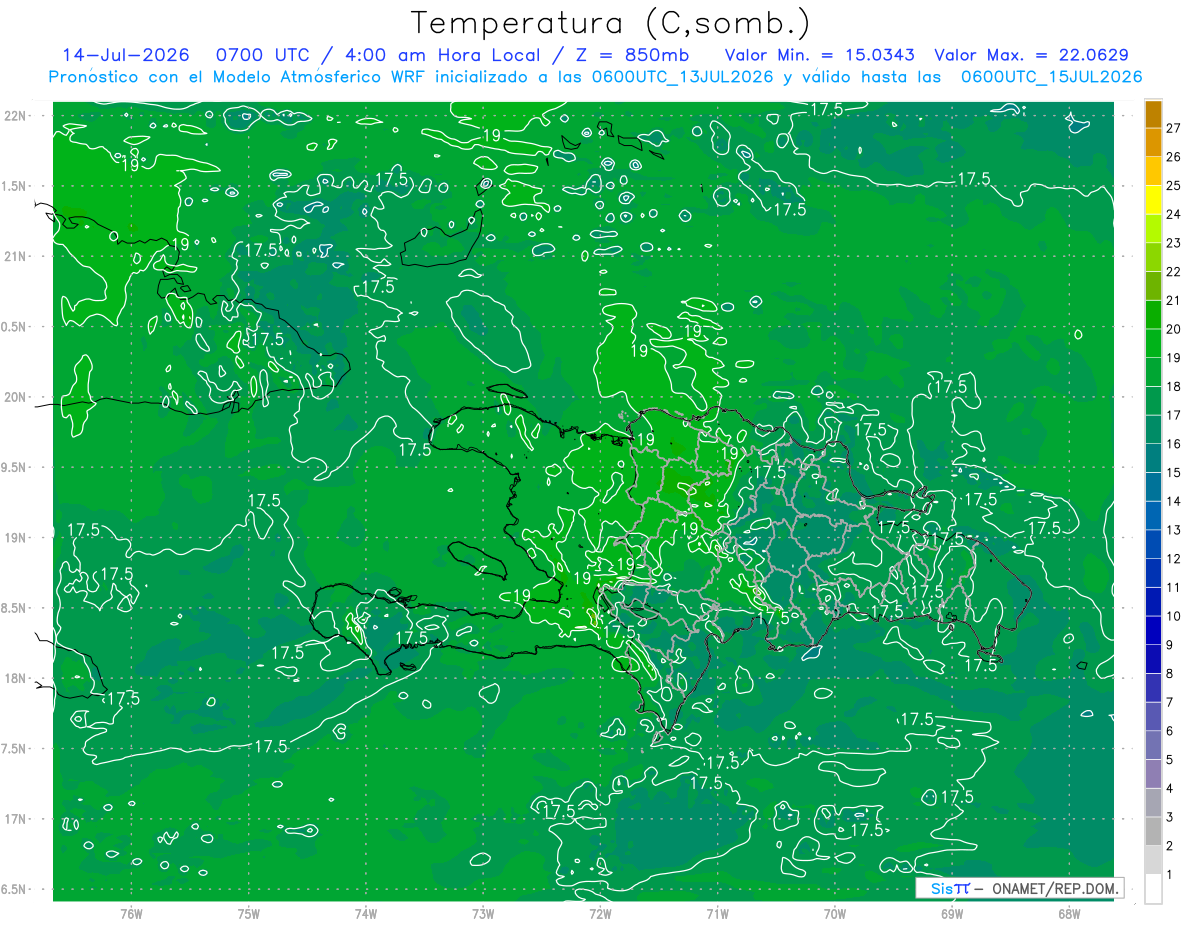Click "Valor Max. = 22.0629" reading

click(x=1031, y=56)
